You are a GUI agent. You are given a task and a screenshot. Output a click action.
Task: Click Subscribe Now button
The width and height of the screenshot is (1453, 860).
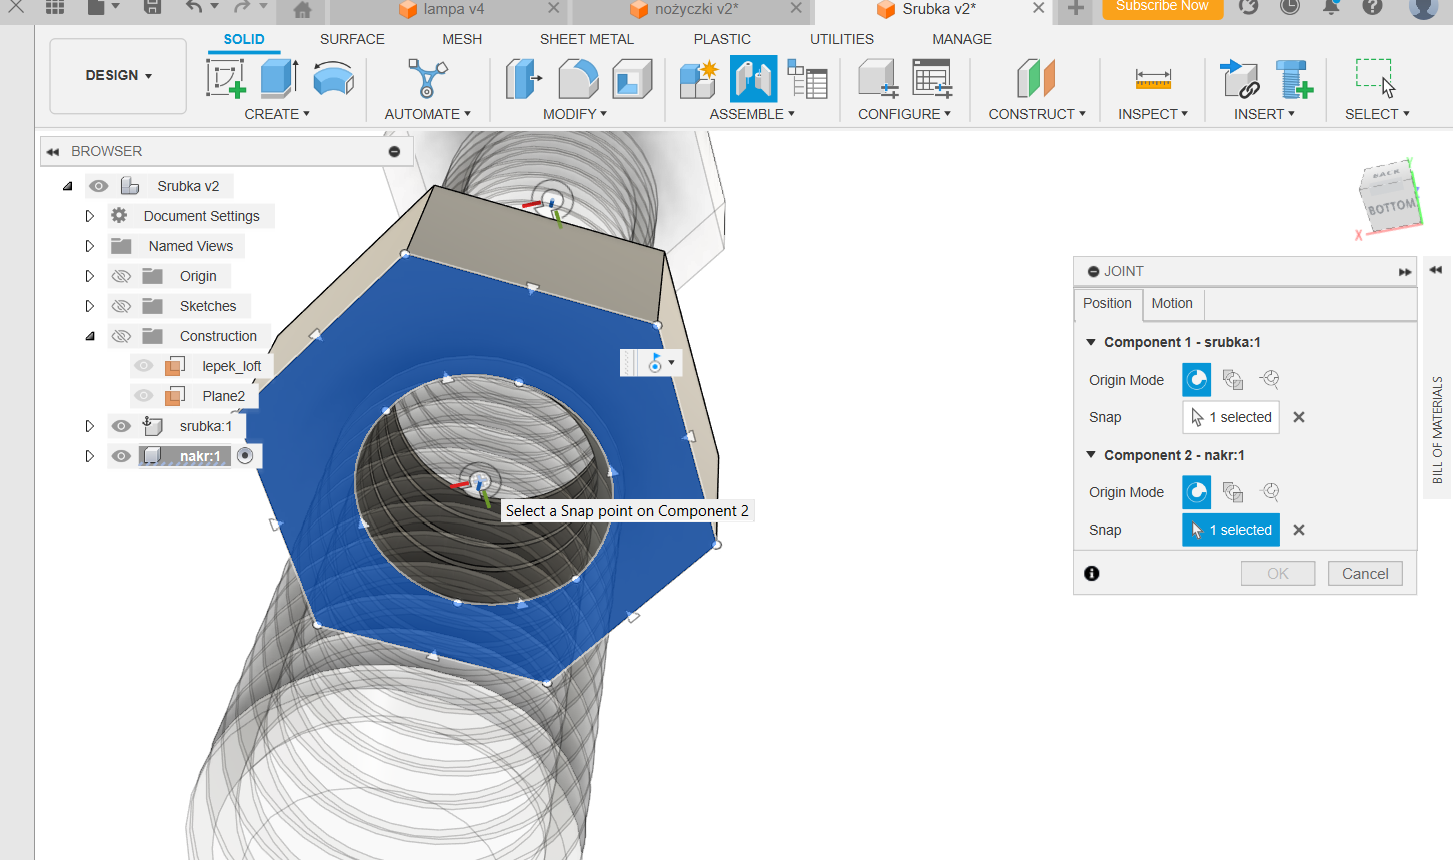(1162, 7)
